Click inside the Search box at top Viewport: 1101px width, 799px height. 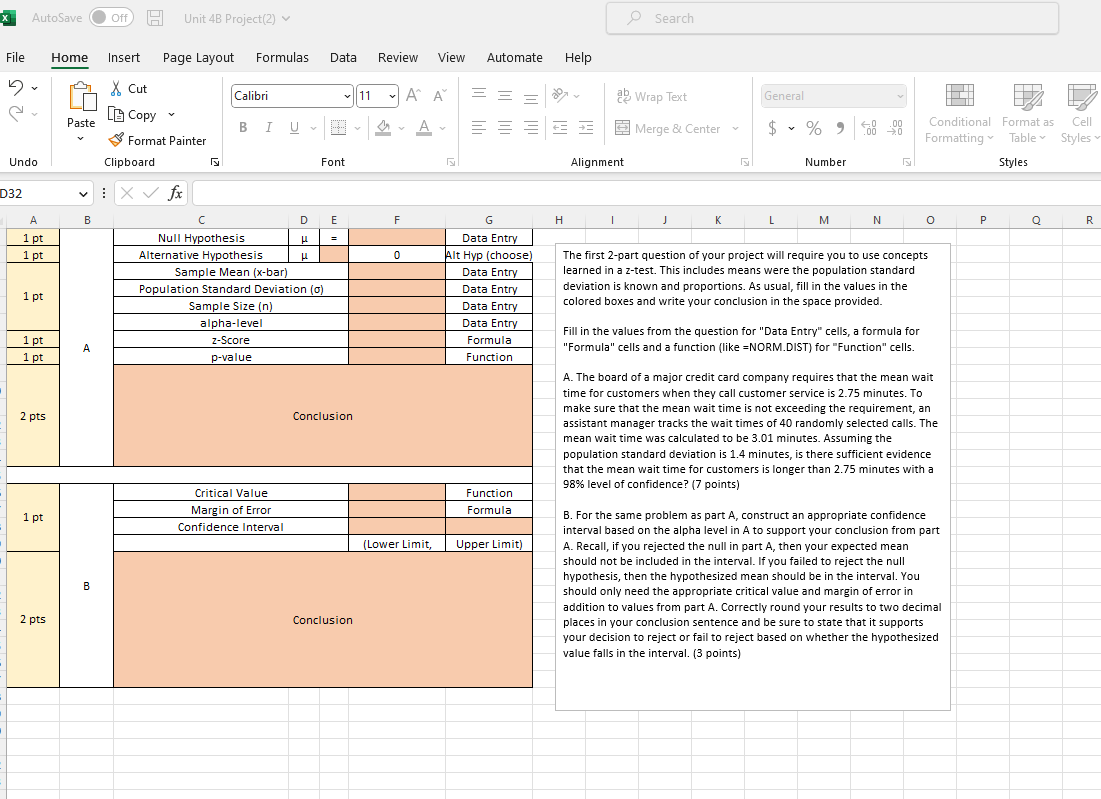click(831, 18)
